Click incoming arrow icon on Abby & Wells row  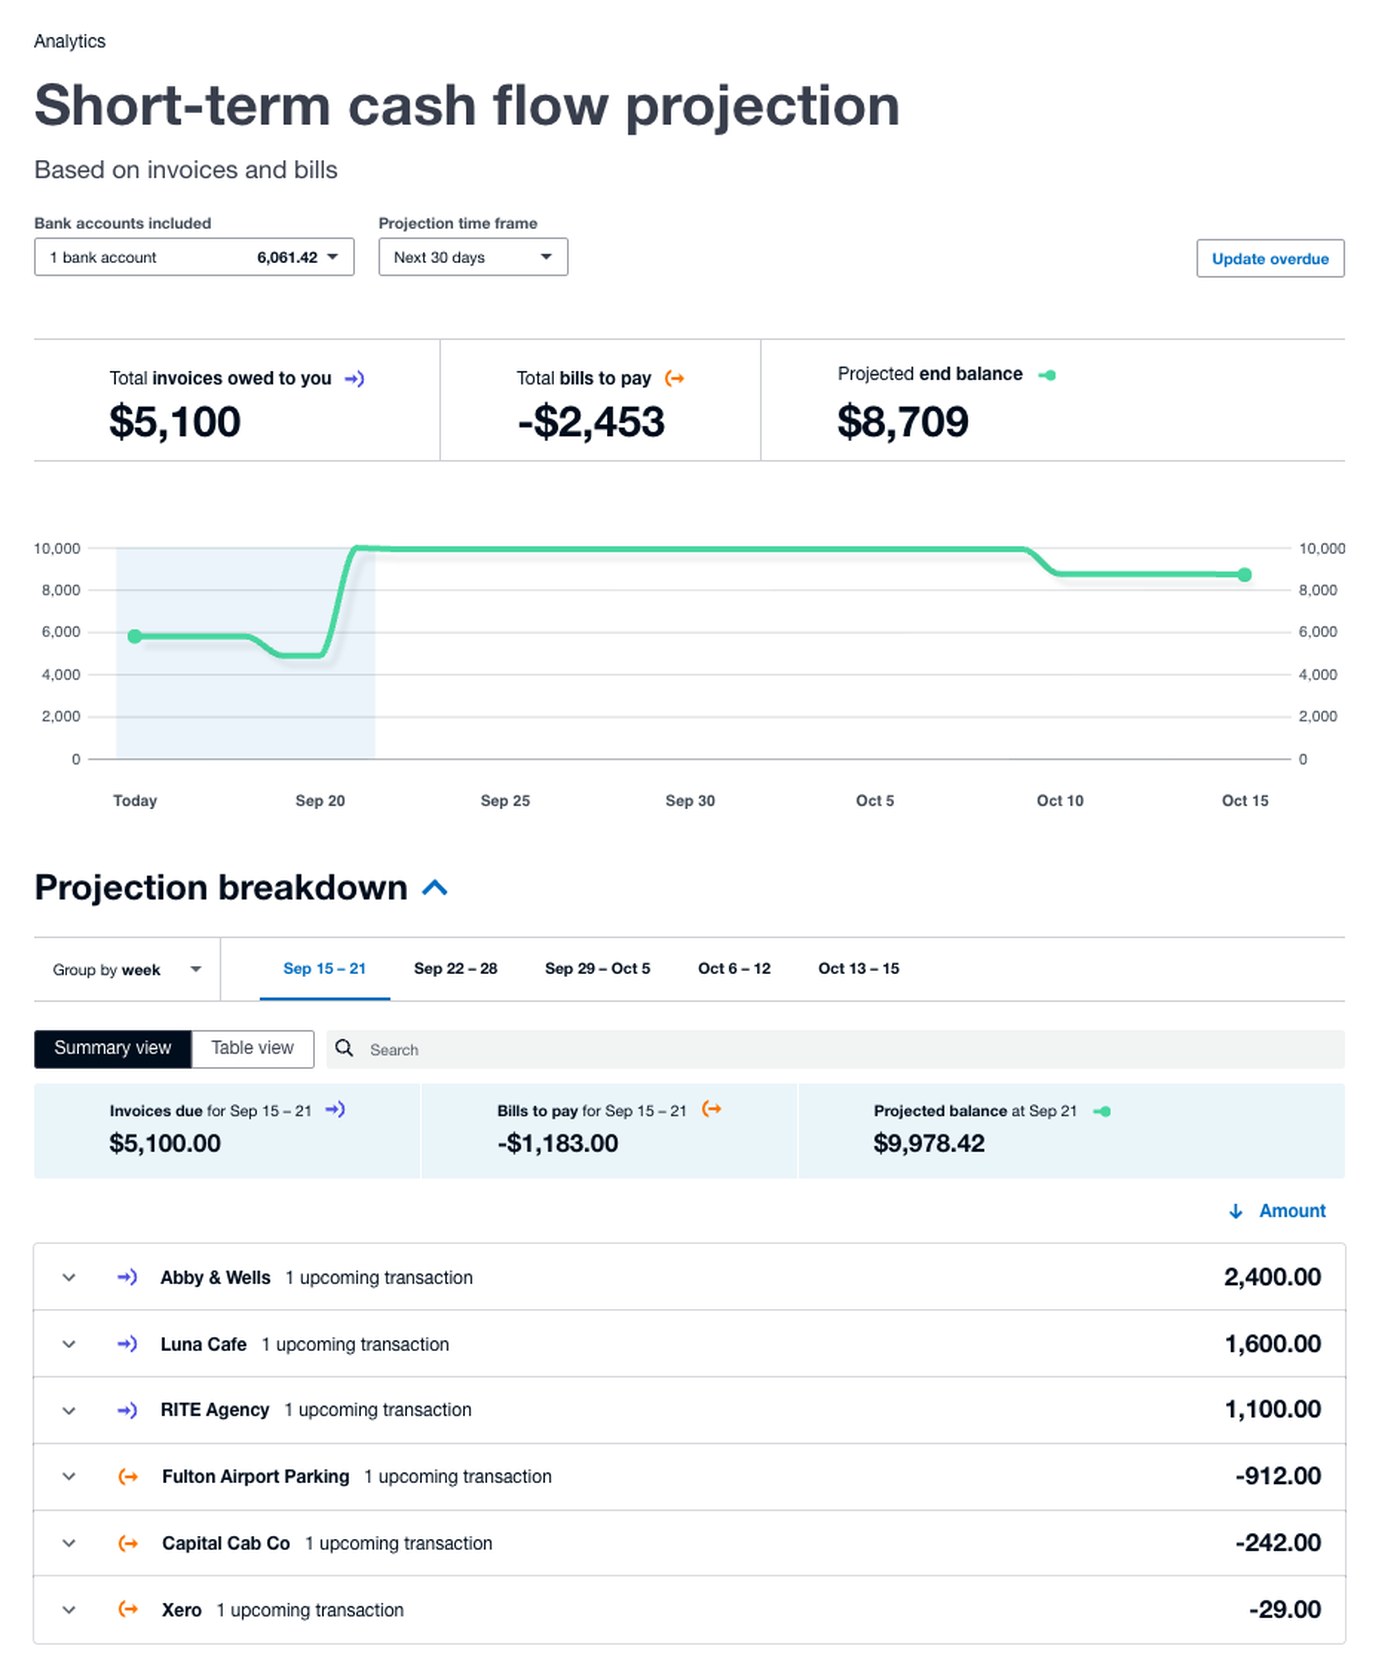(x=127, y=1277)
